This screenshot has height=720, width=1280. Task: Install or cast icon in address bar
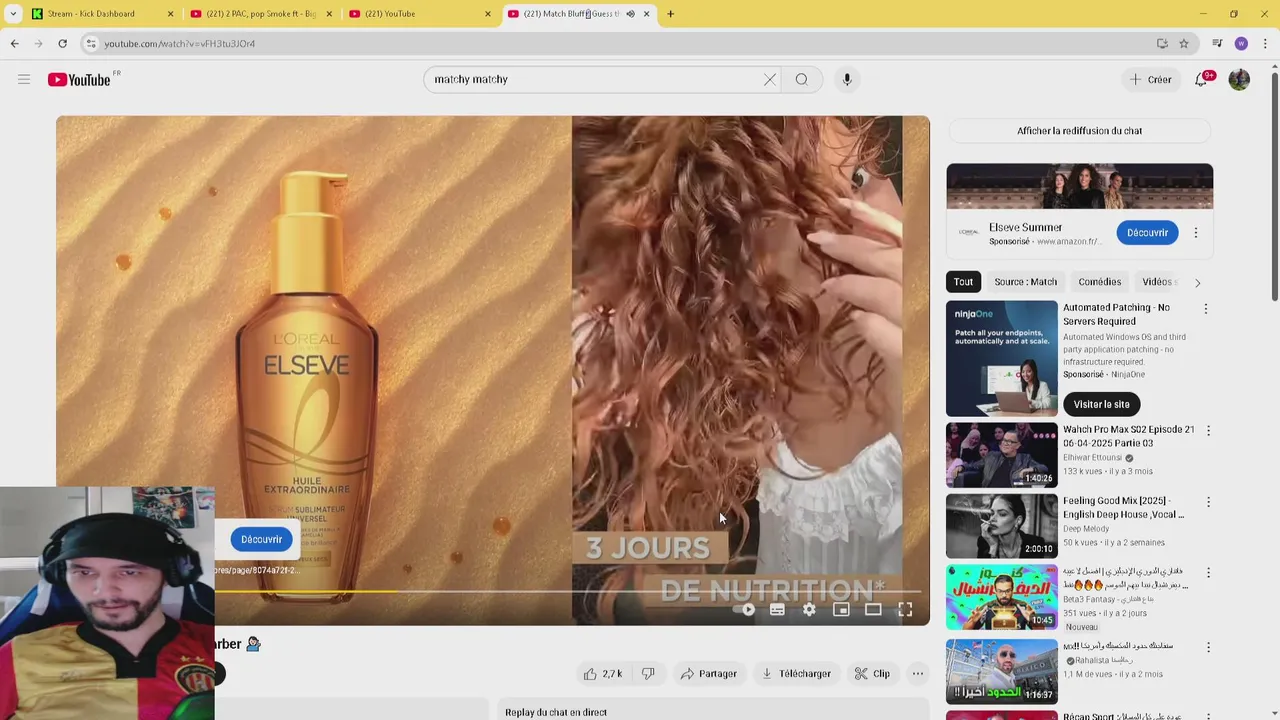1162,43
